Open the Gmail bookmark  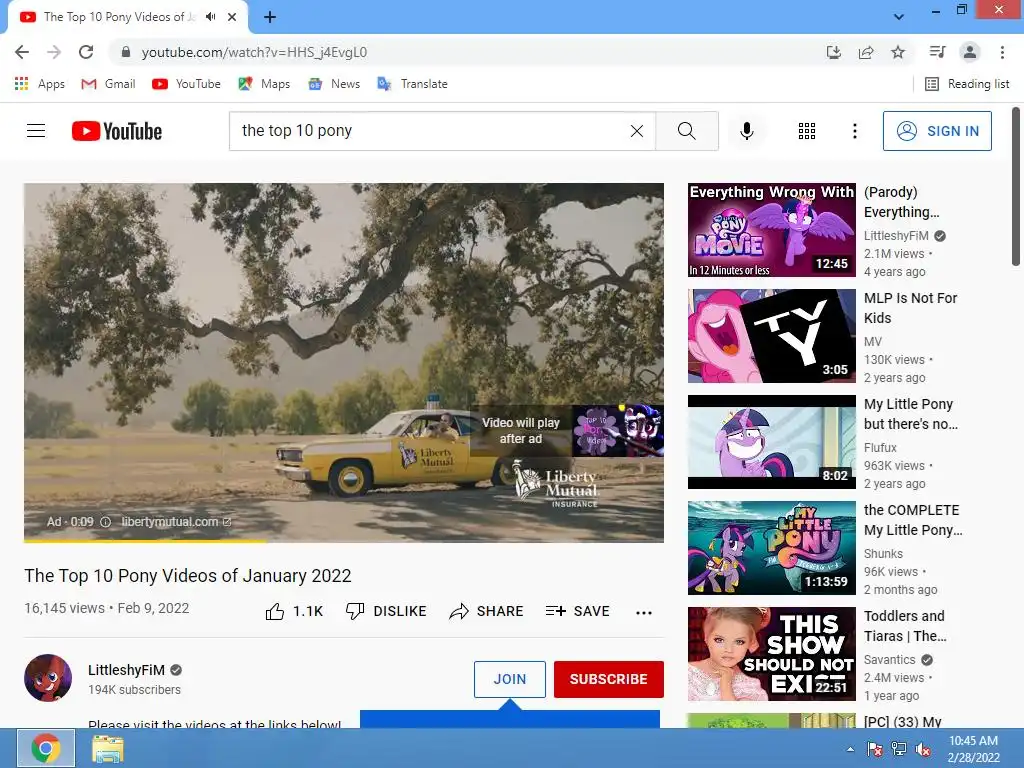pos(108,84)
